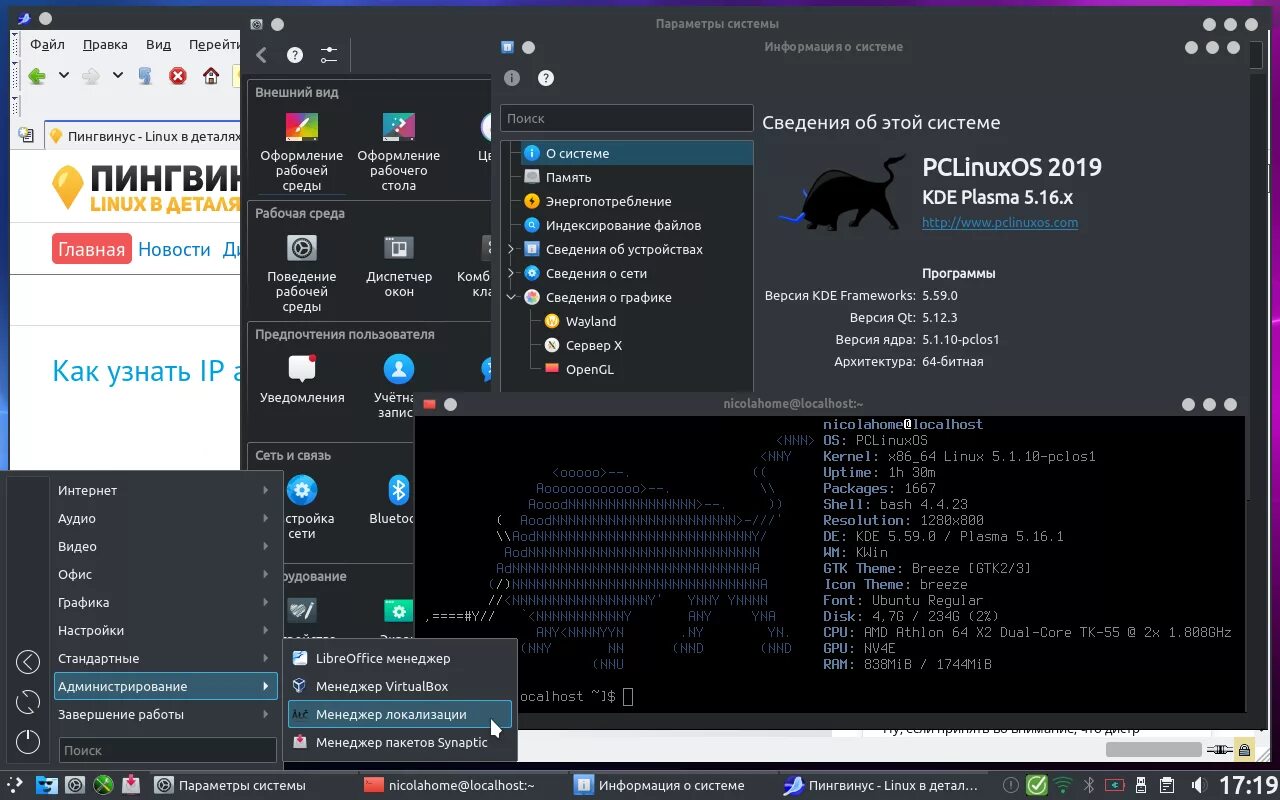Open Уведомления settings module
Screen dimensions: 1280x800
301,378
